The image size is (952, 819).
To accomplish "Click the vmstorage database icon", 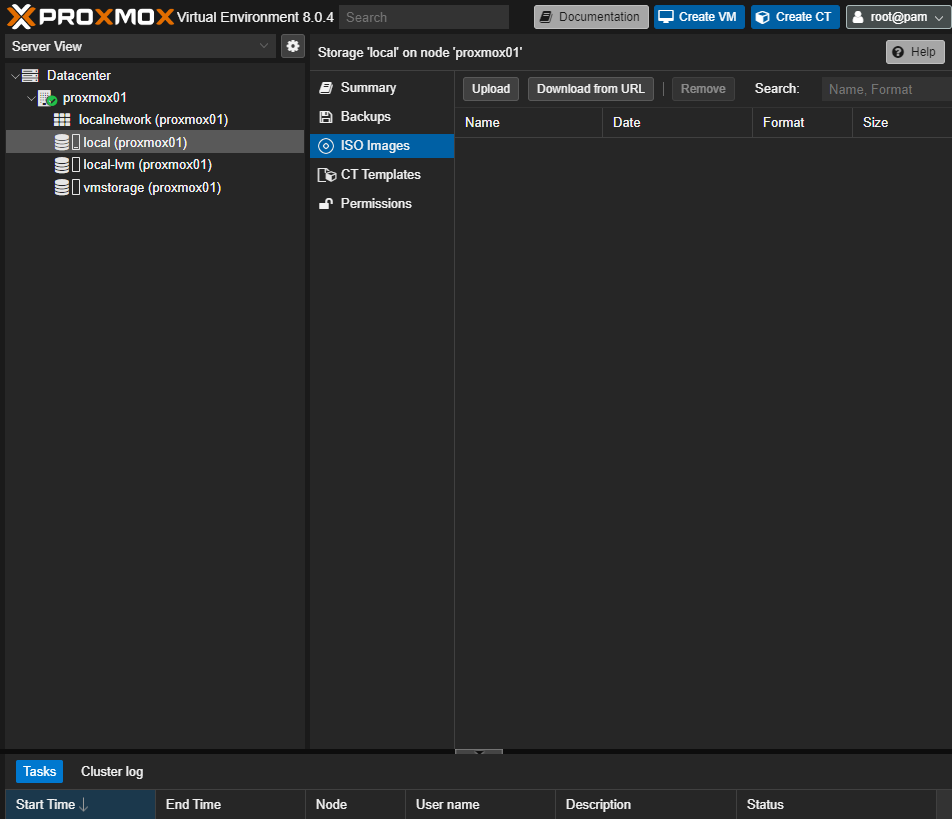I will coord(62,188).
